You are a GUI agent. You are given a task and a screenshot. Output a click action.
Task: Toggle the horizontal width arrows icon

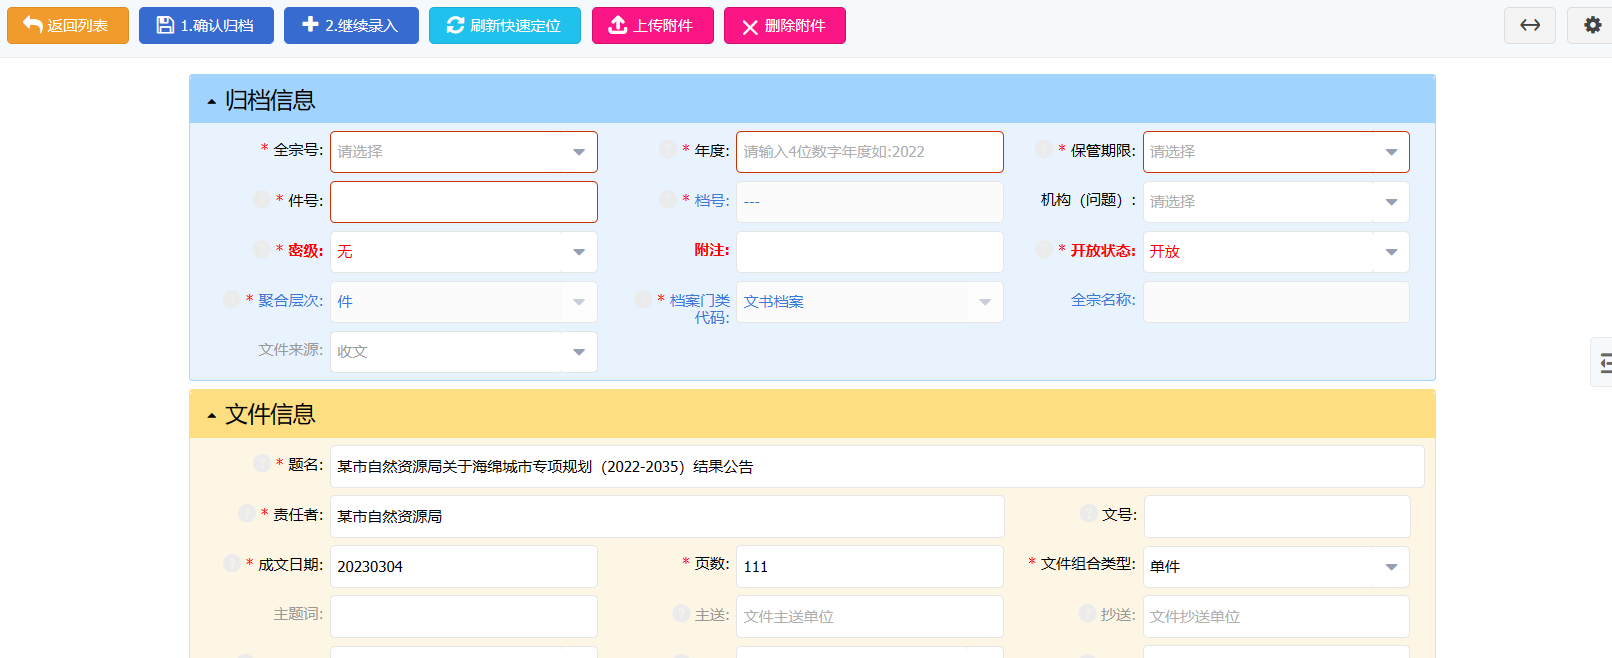click(x=1530, y=25)
